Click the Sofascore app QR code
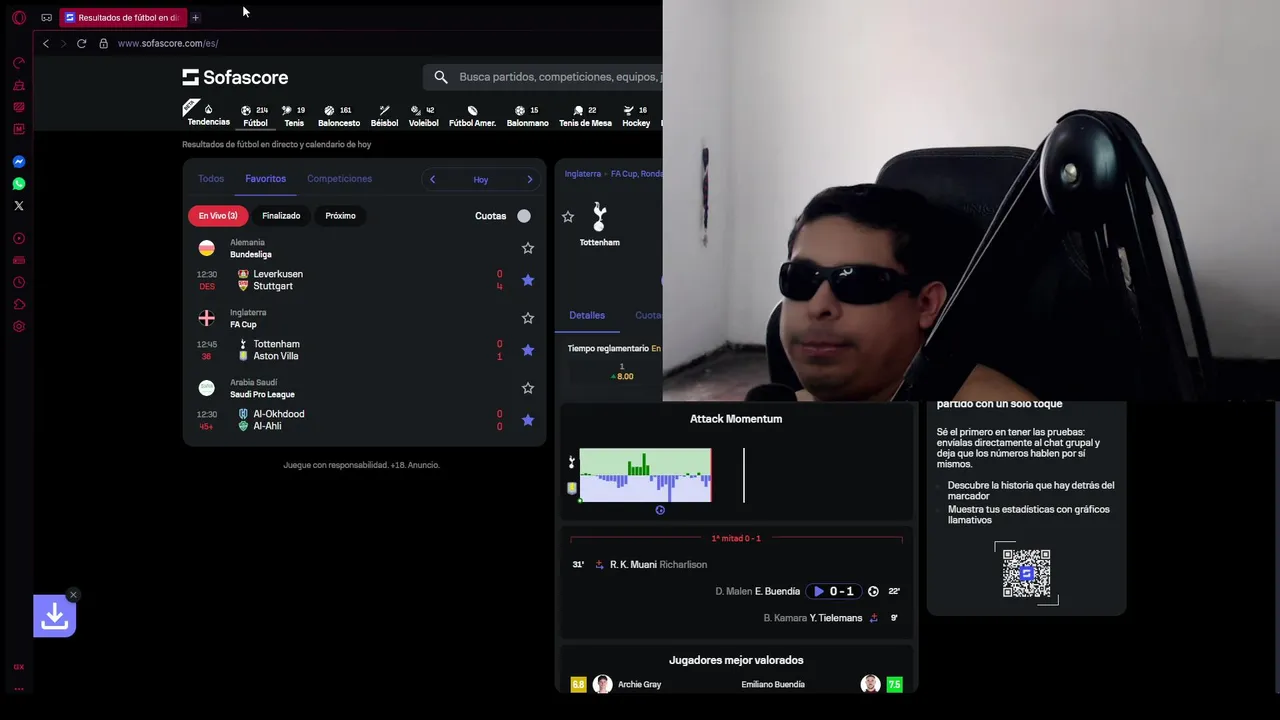Screen dimensions: 1280x720 click(1026, 573)
